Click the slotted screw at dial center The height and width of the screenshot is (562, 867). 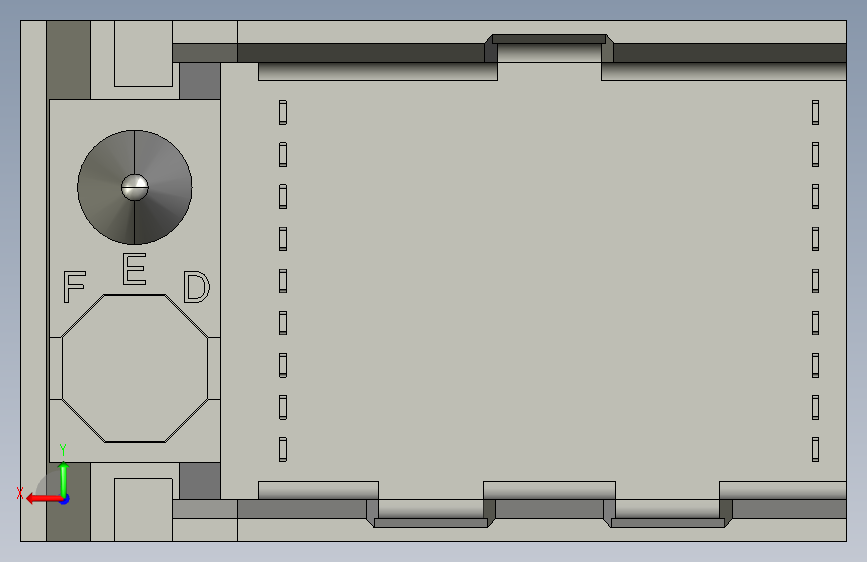point(134,188)
